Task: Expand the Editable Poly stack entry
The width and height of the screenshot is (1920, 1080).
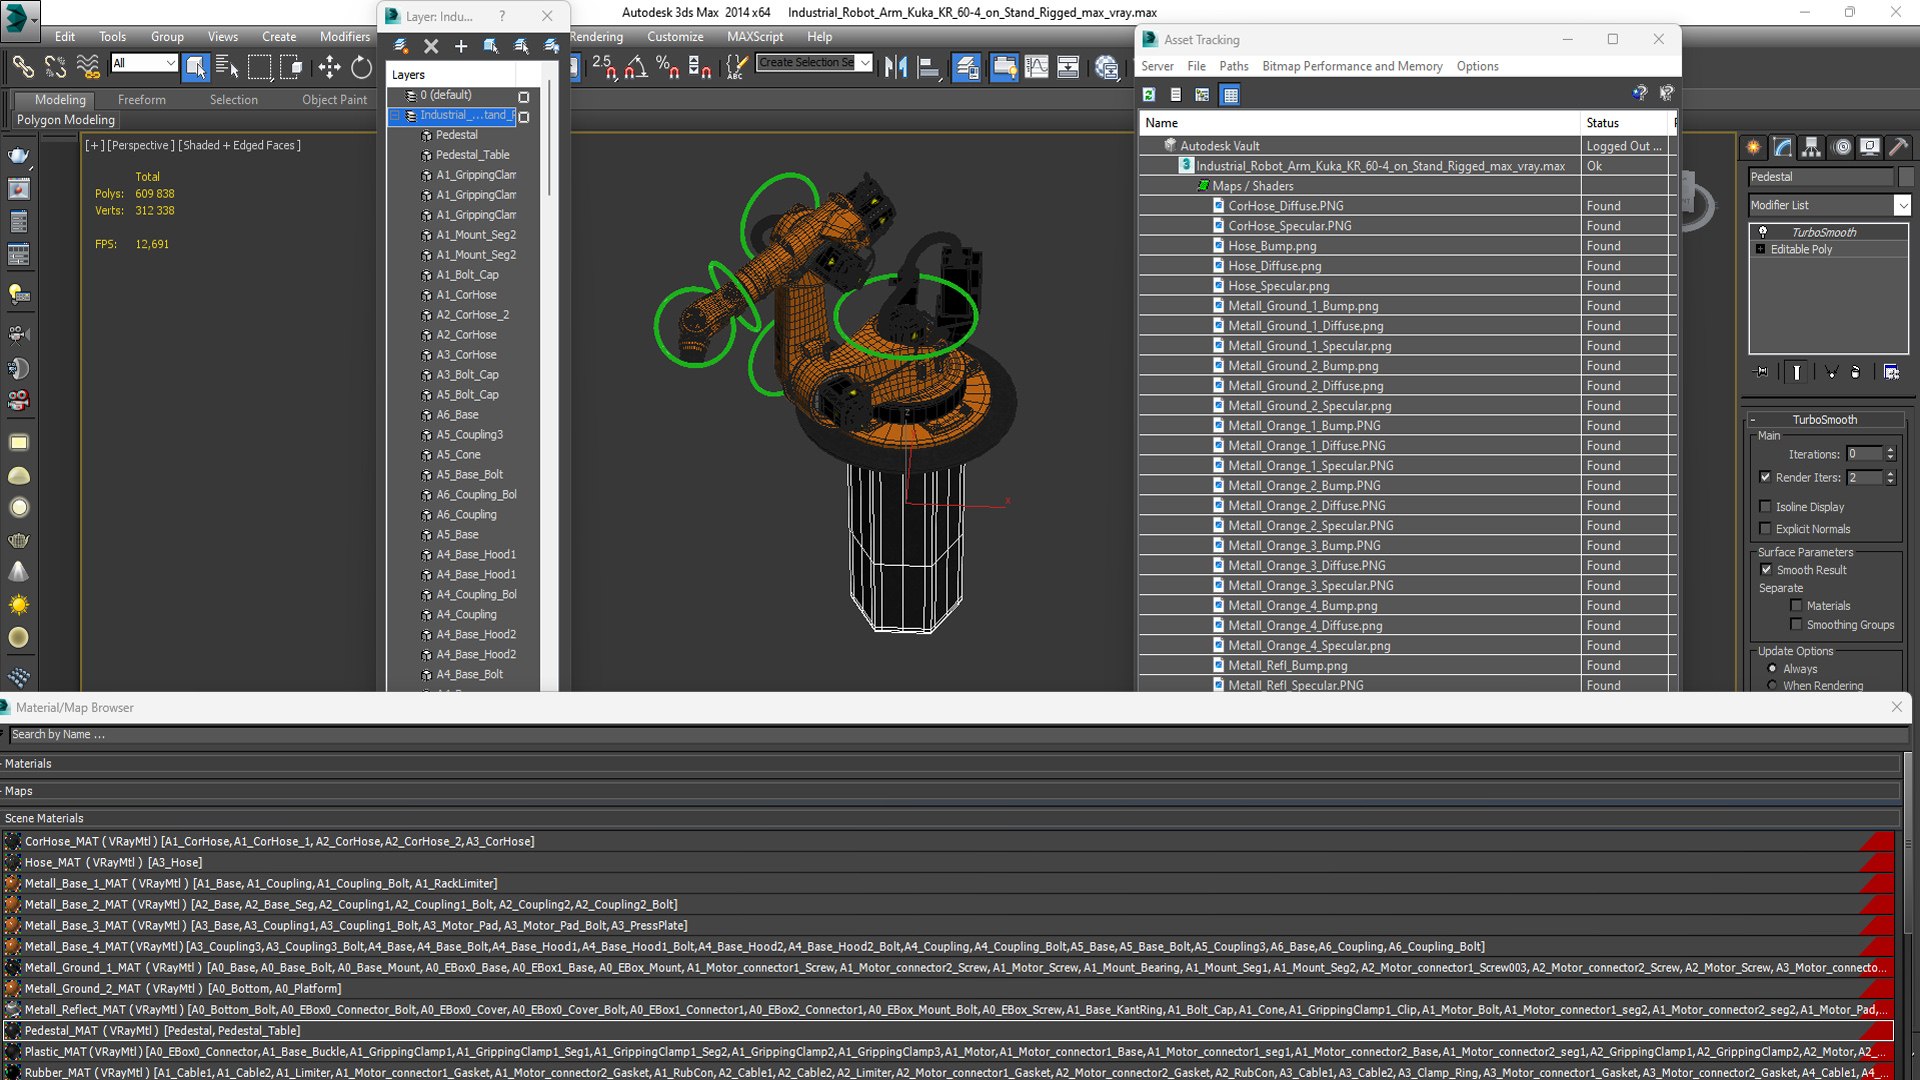Action: tap(1760, 249)
